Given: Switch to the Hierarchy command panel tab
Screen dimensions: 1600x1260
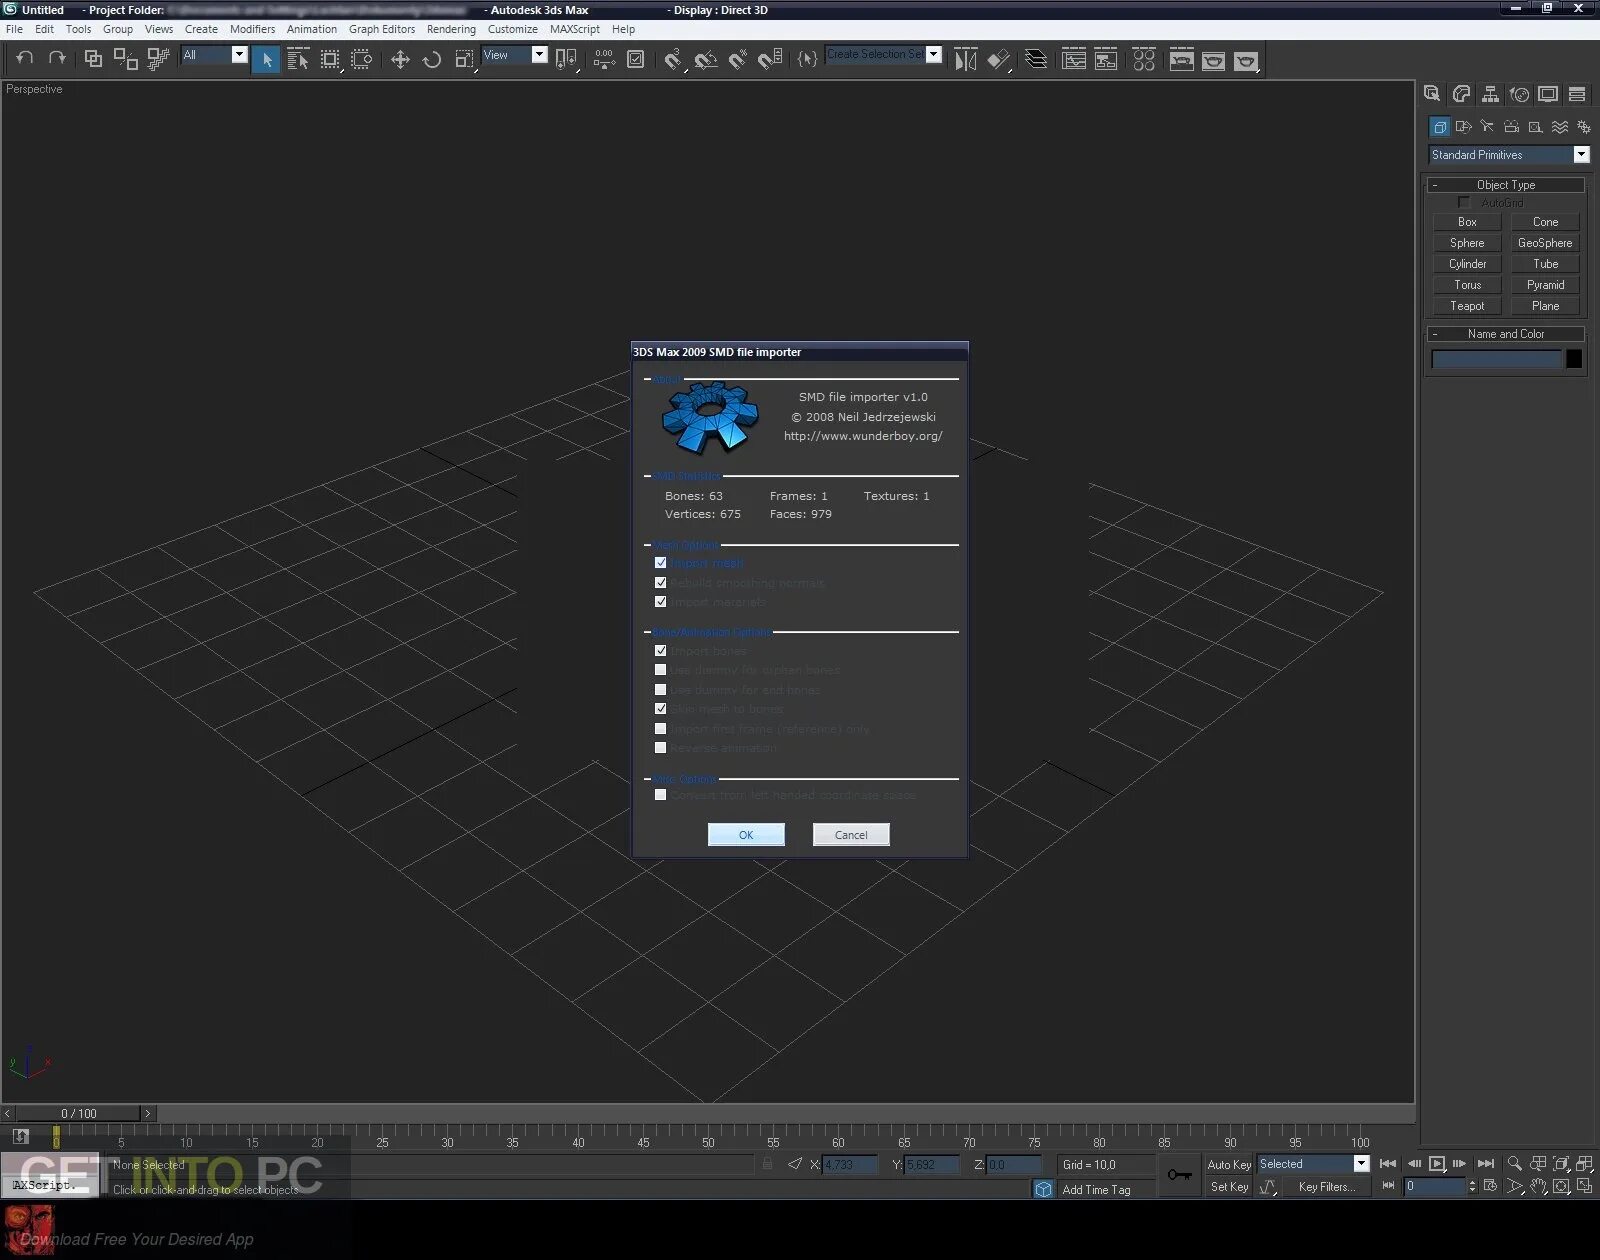Looking at the screenshot, I should [1490, 94].
